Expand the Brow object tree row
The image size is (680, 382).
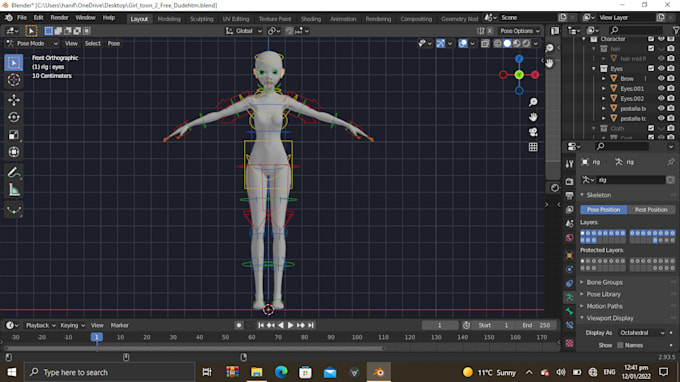tap(604, 78)
